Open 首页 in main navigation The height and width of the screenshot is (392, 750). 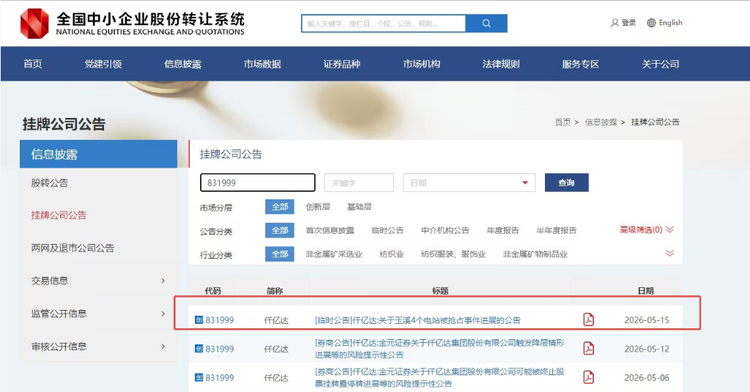(33, 64)
